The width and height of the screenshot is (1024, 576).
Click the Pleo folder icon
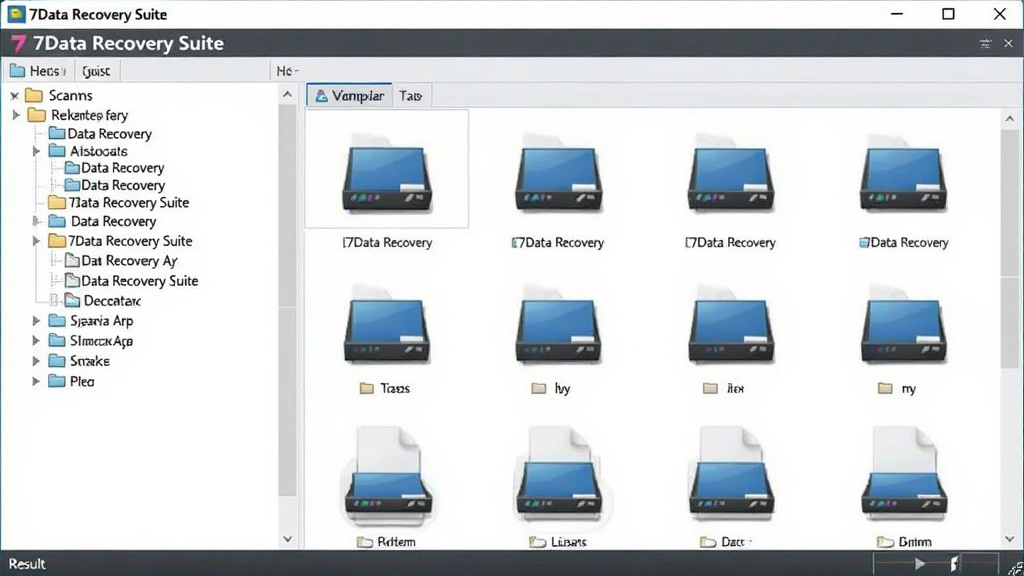(57, 381)
